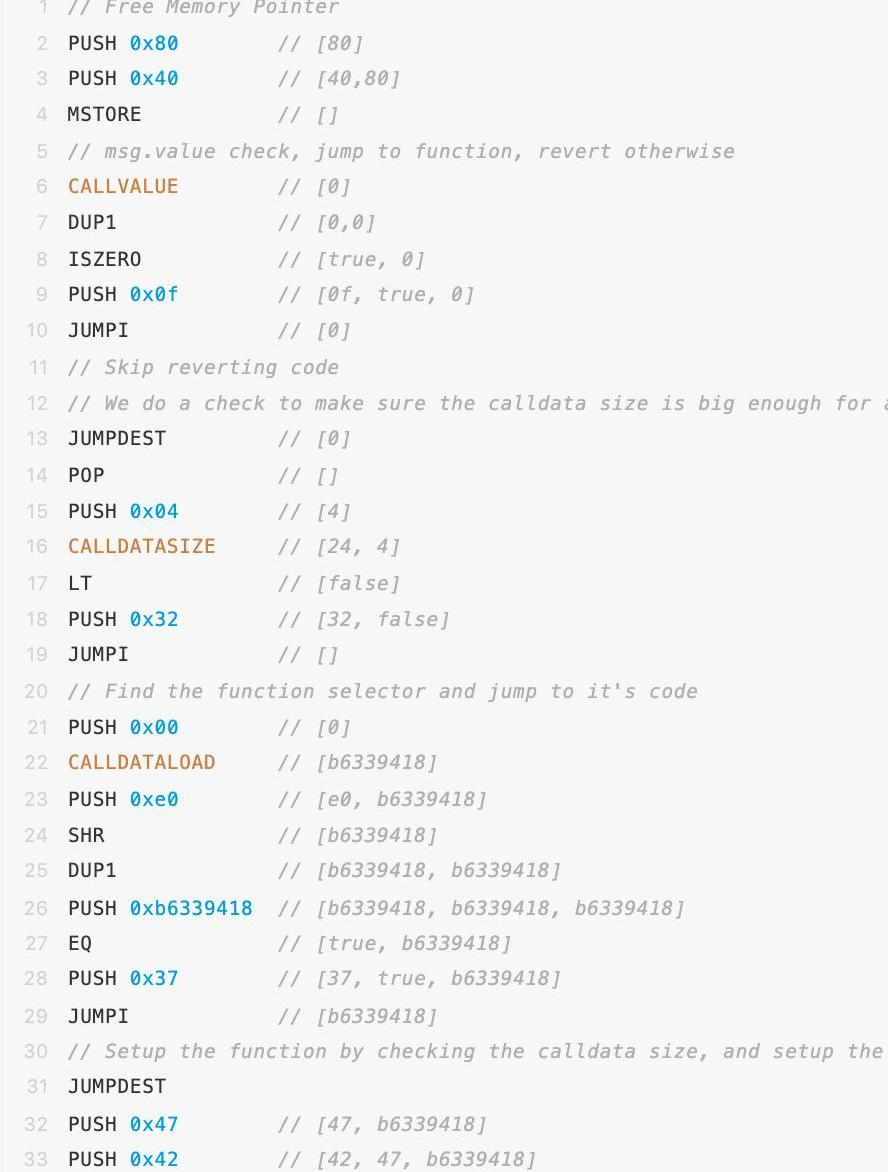888x1172 pixels.
Task: Select the CALLVALUE opcode on line 6
Action: 123,186
